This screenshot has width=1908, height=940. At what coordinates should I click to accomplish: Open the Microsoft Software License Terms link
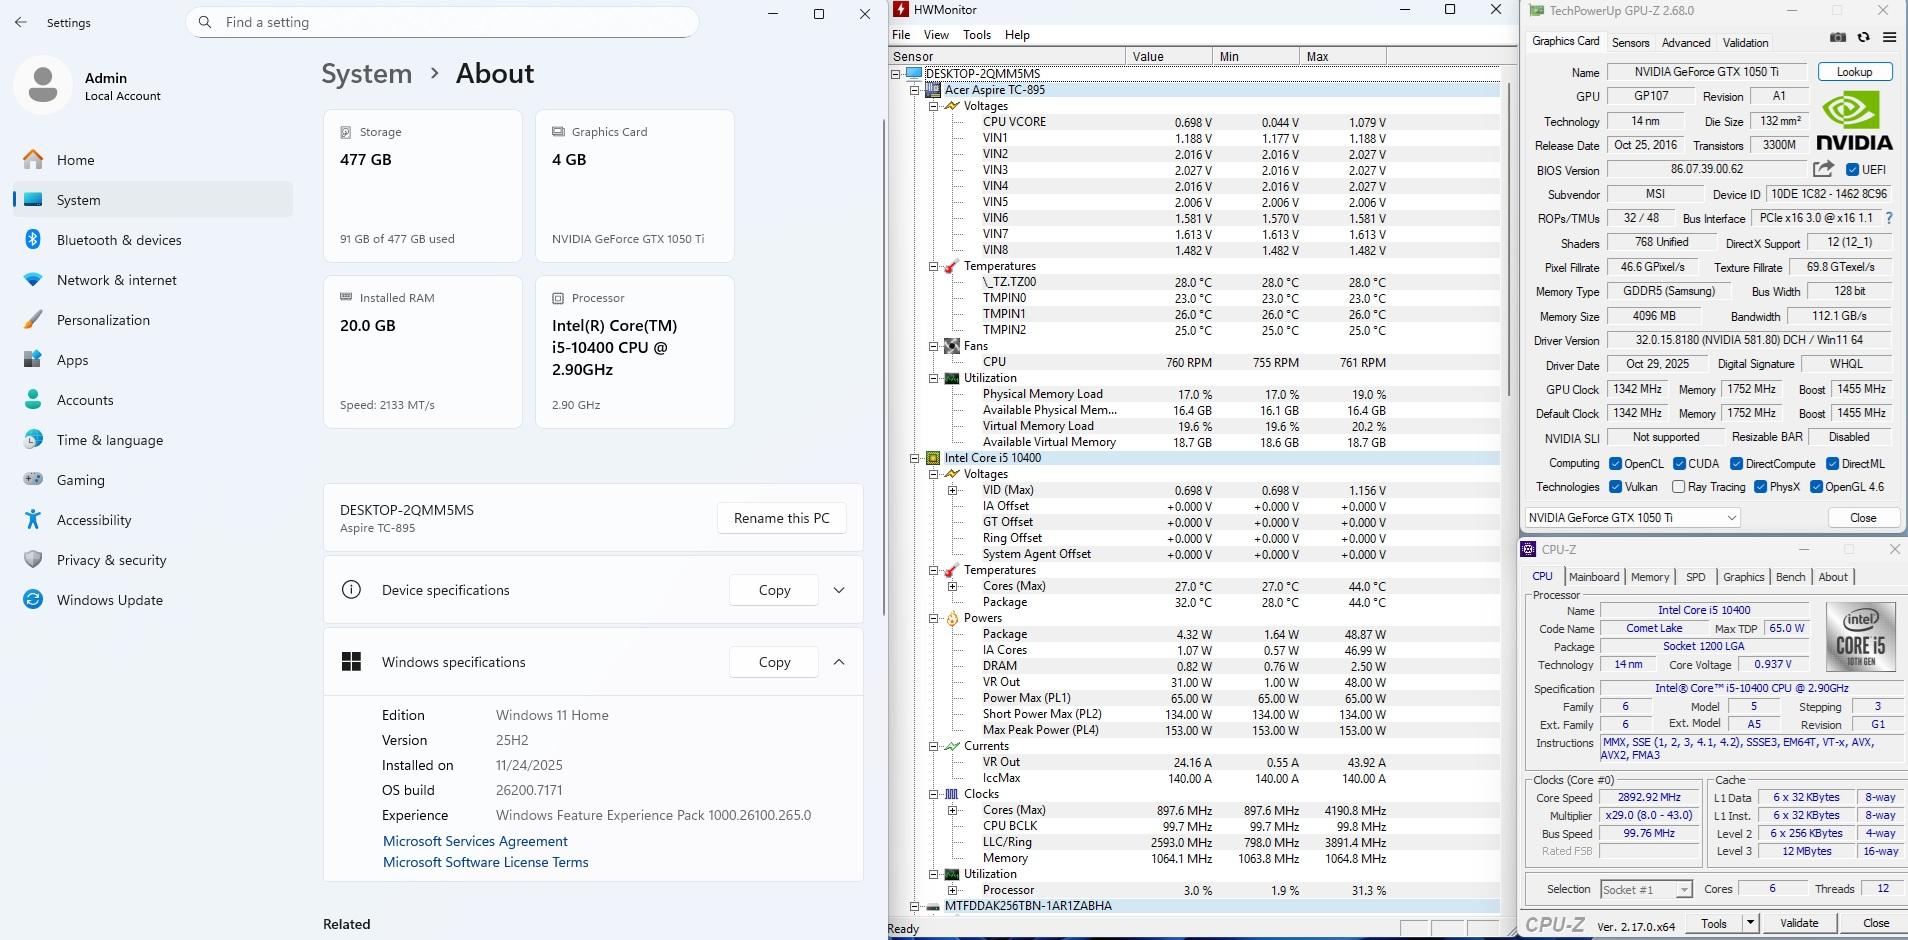(x=486, y=862)
